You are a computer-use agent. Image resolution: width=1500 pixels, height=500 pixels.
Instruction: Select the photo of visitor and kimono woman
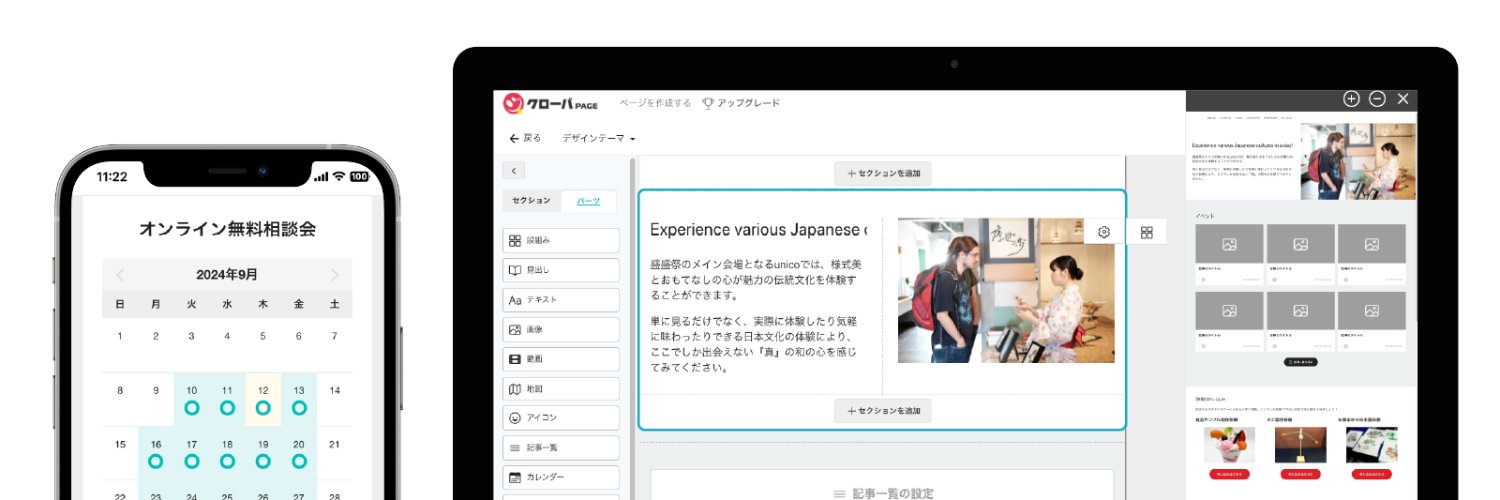point(1006,290)
